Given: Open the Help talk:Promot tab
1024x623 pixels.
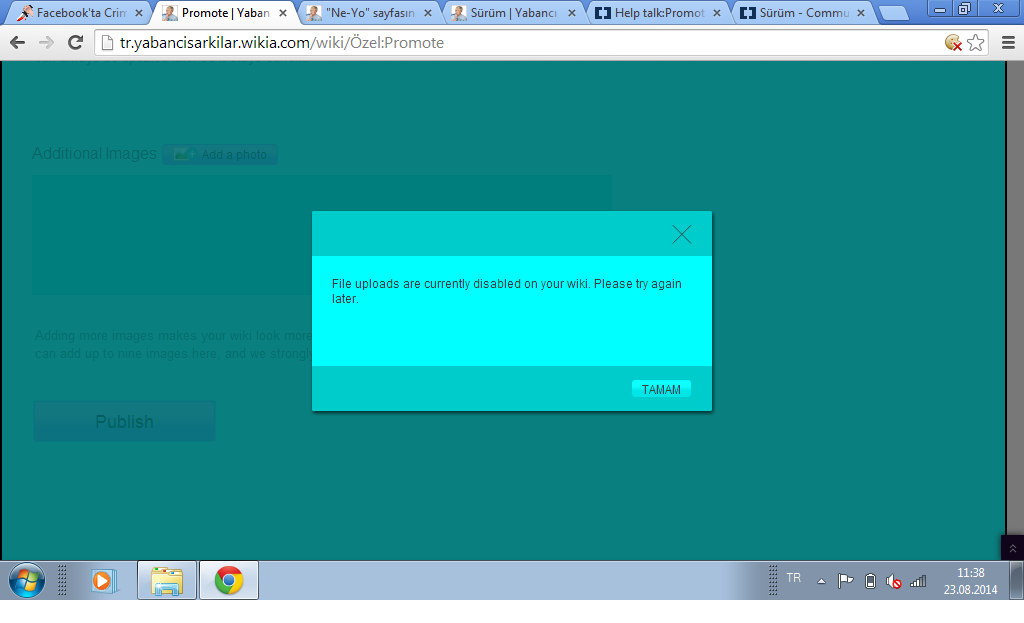Looking at the screenshot, I should tap(658, 12).
